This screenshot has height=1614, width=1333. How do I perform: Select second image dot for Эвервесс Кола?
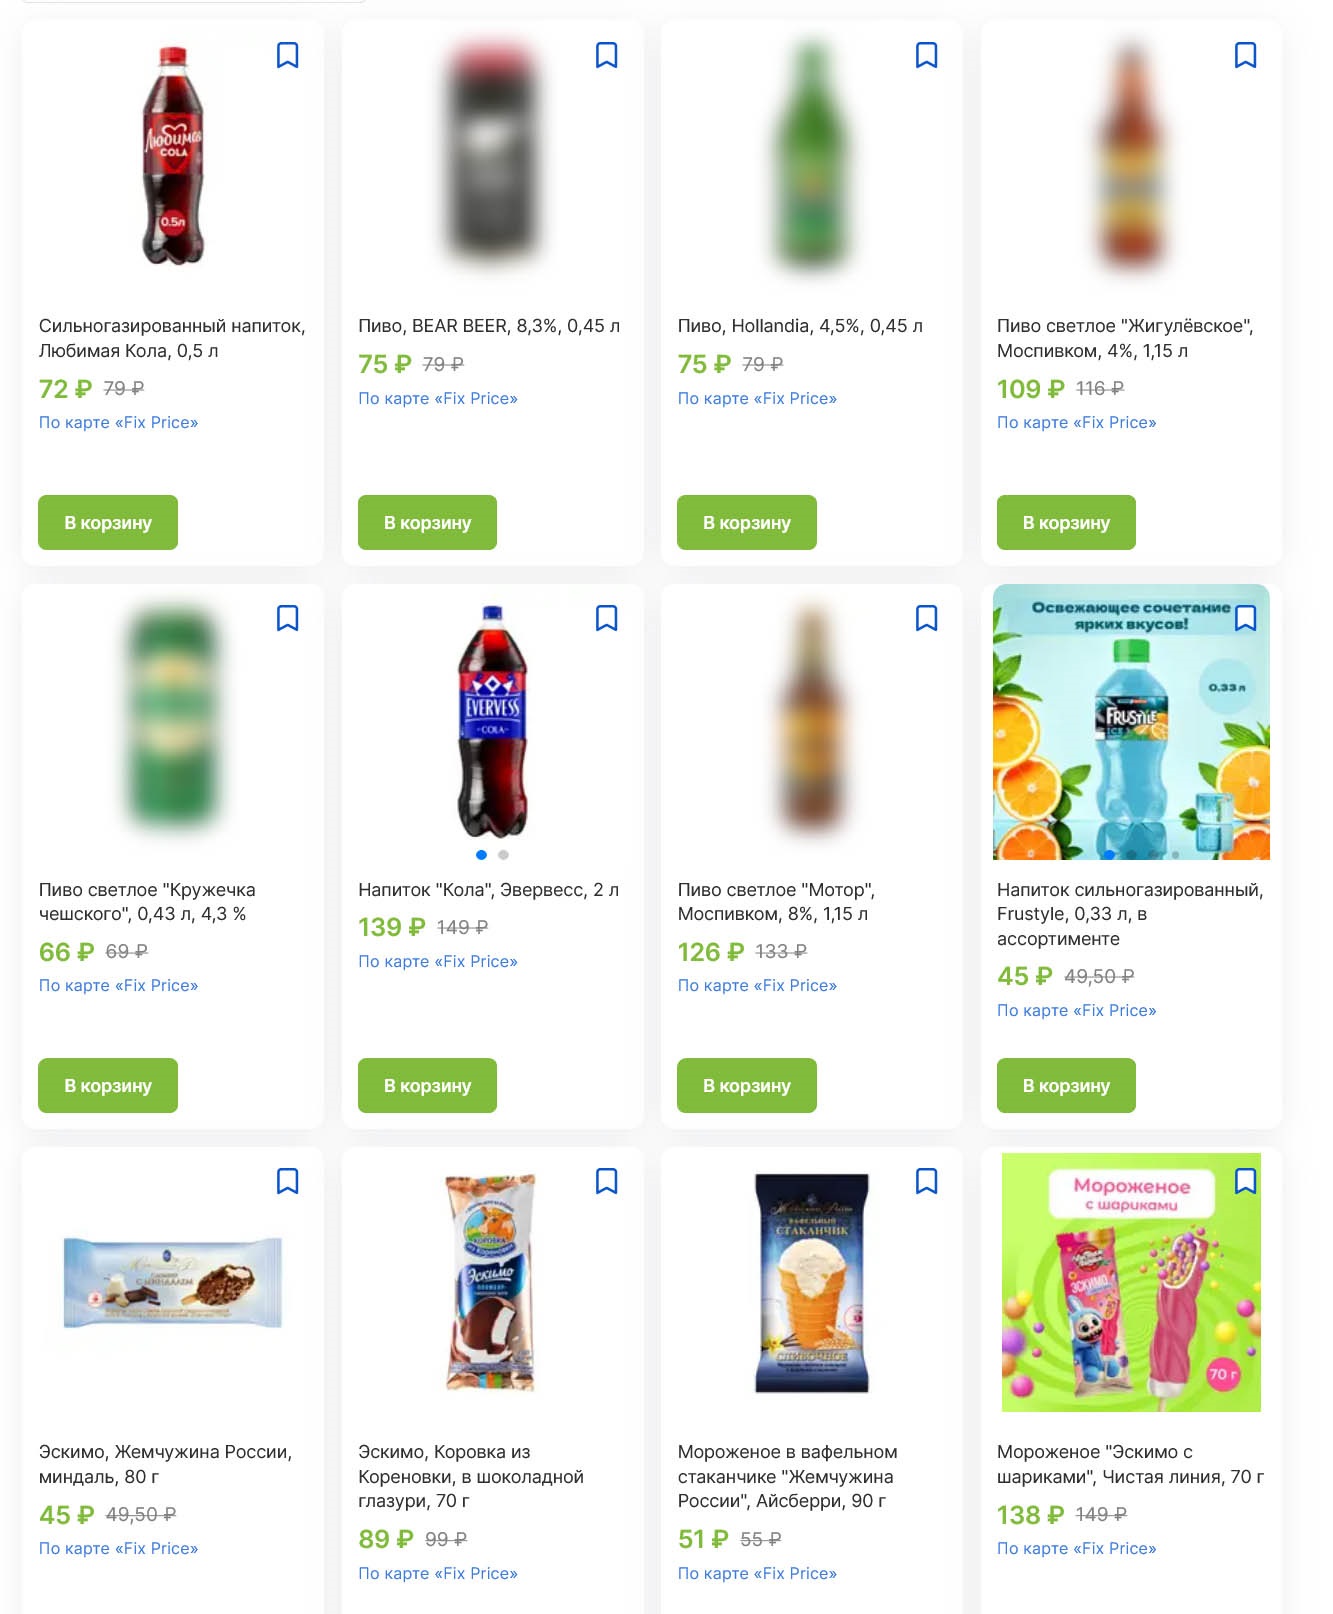(503, 855)
